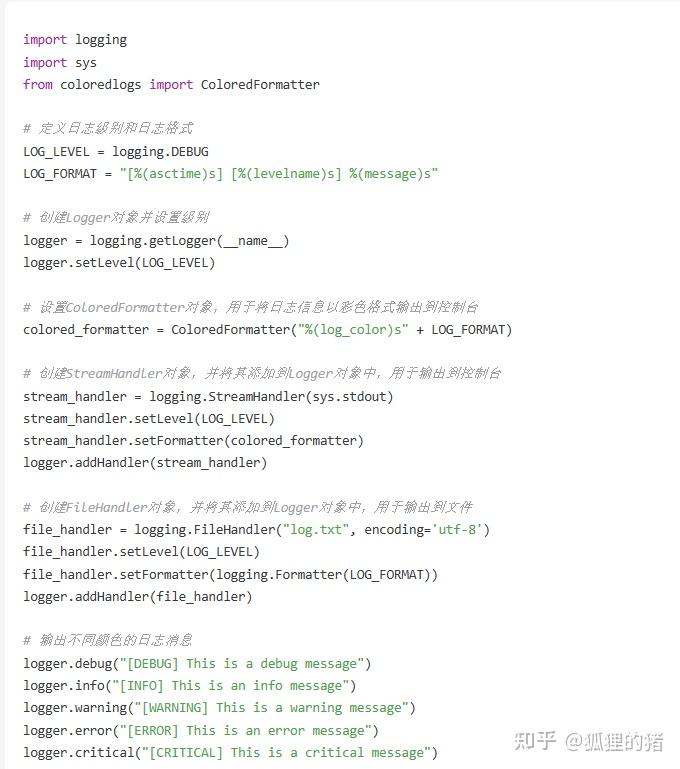The height and width of the screenshot is (769, 680).
Task: Click the ColoredFormatter import name
Action: point(260,84)
